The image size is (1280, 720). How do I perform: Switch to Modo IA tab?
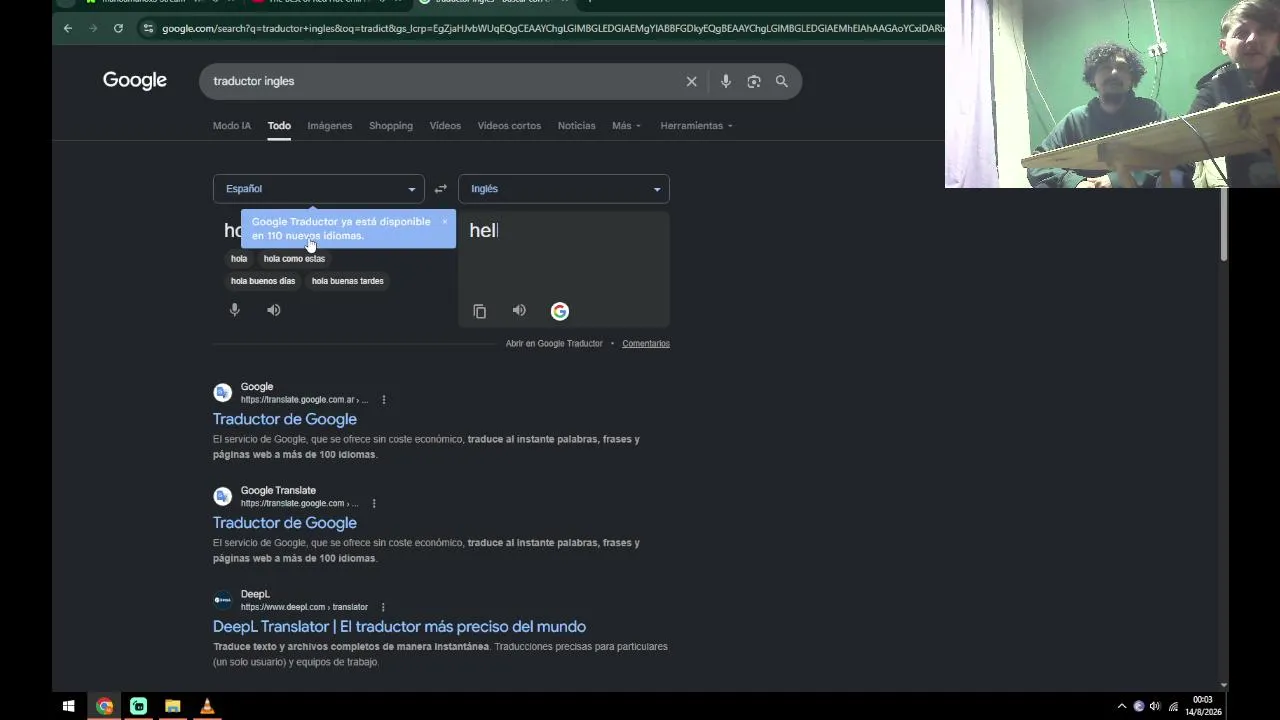click(x=232, y=126)
